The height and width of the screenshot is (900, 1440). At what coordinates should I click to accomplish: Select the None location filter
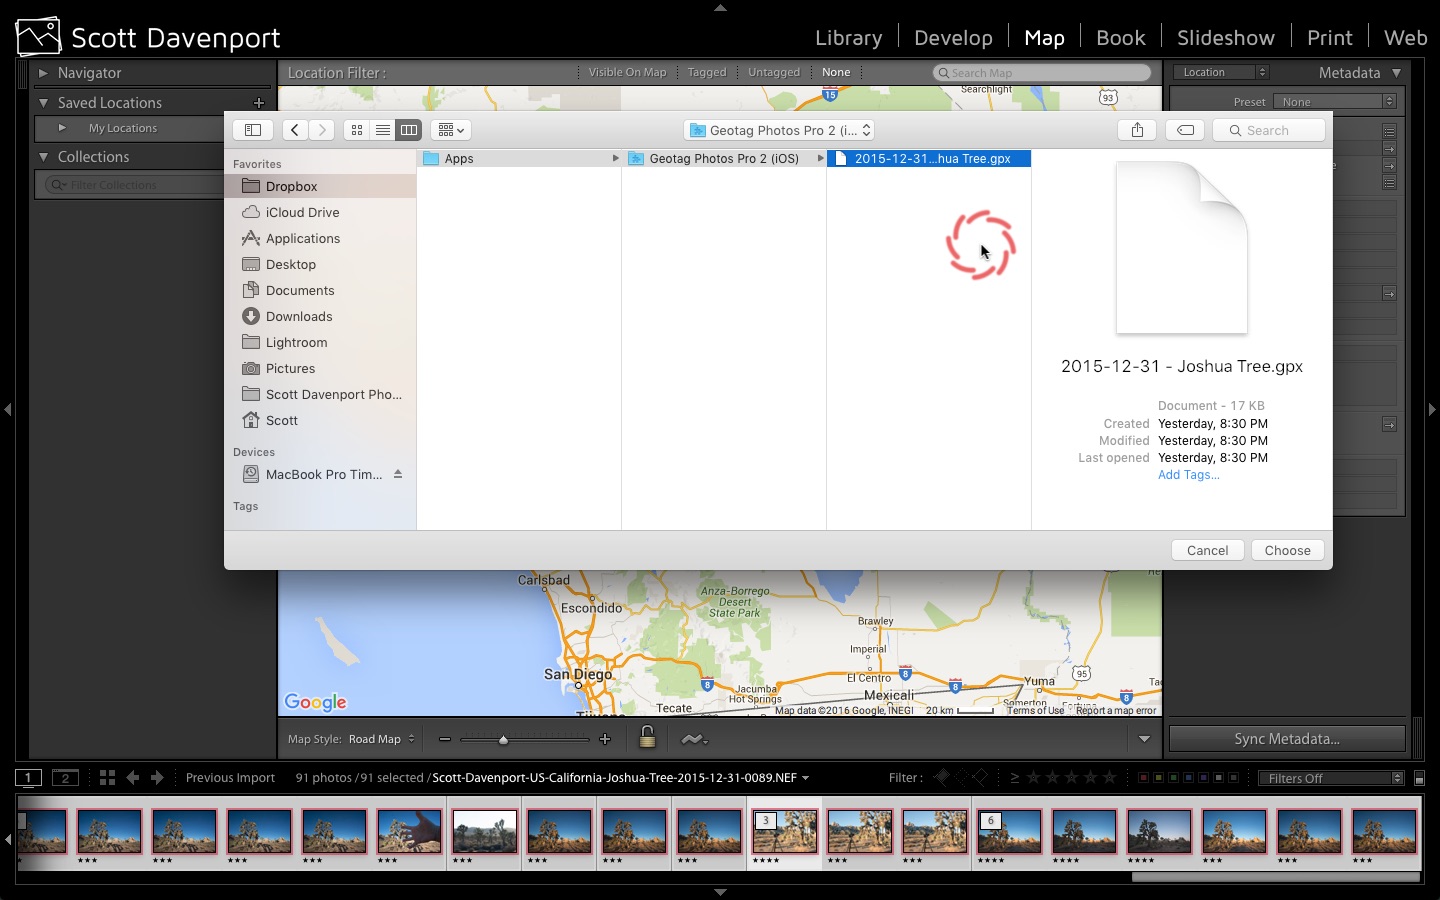[x=836, y=72]
